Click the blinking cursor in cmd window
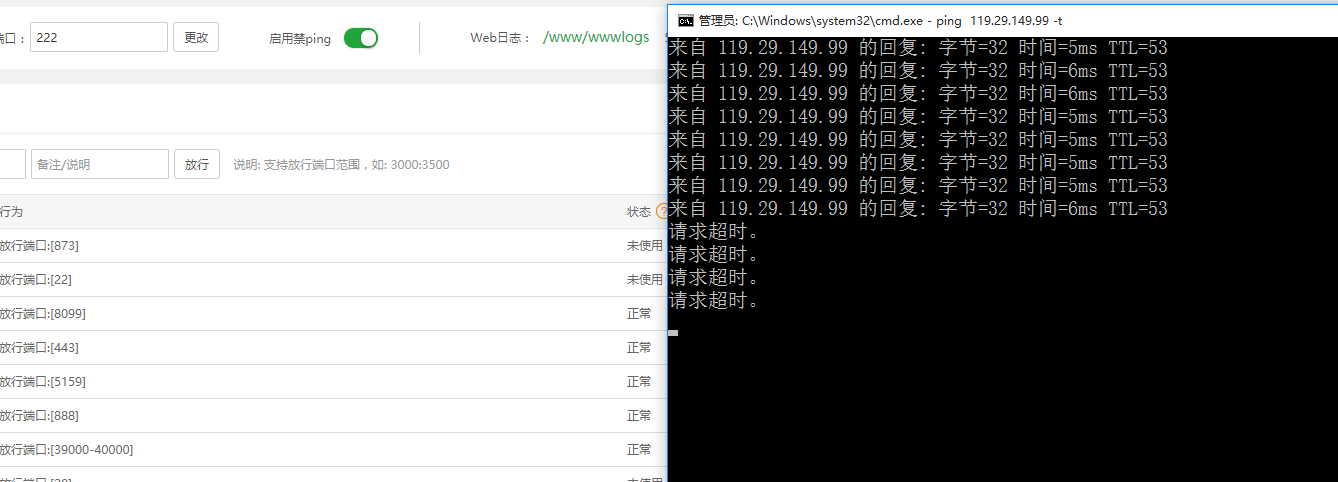 point(674,333)
